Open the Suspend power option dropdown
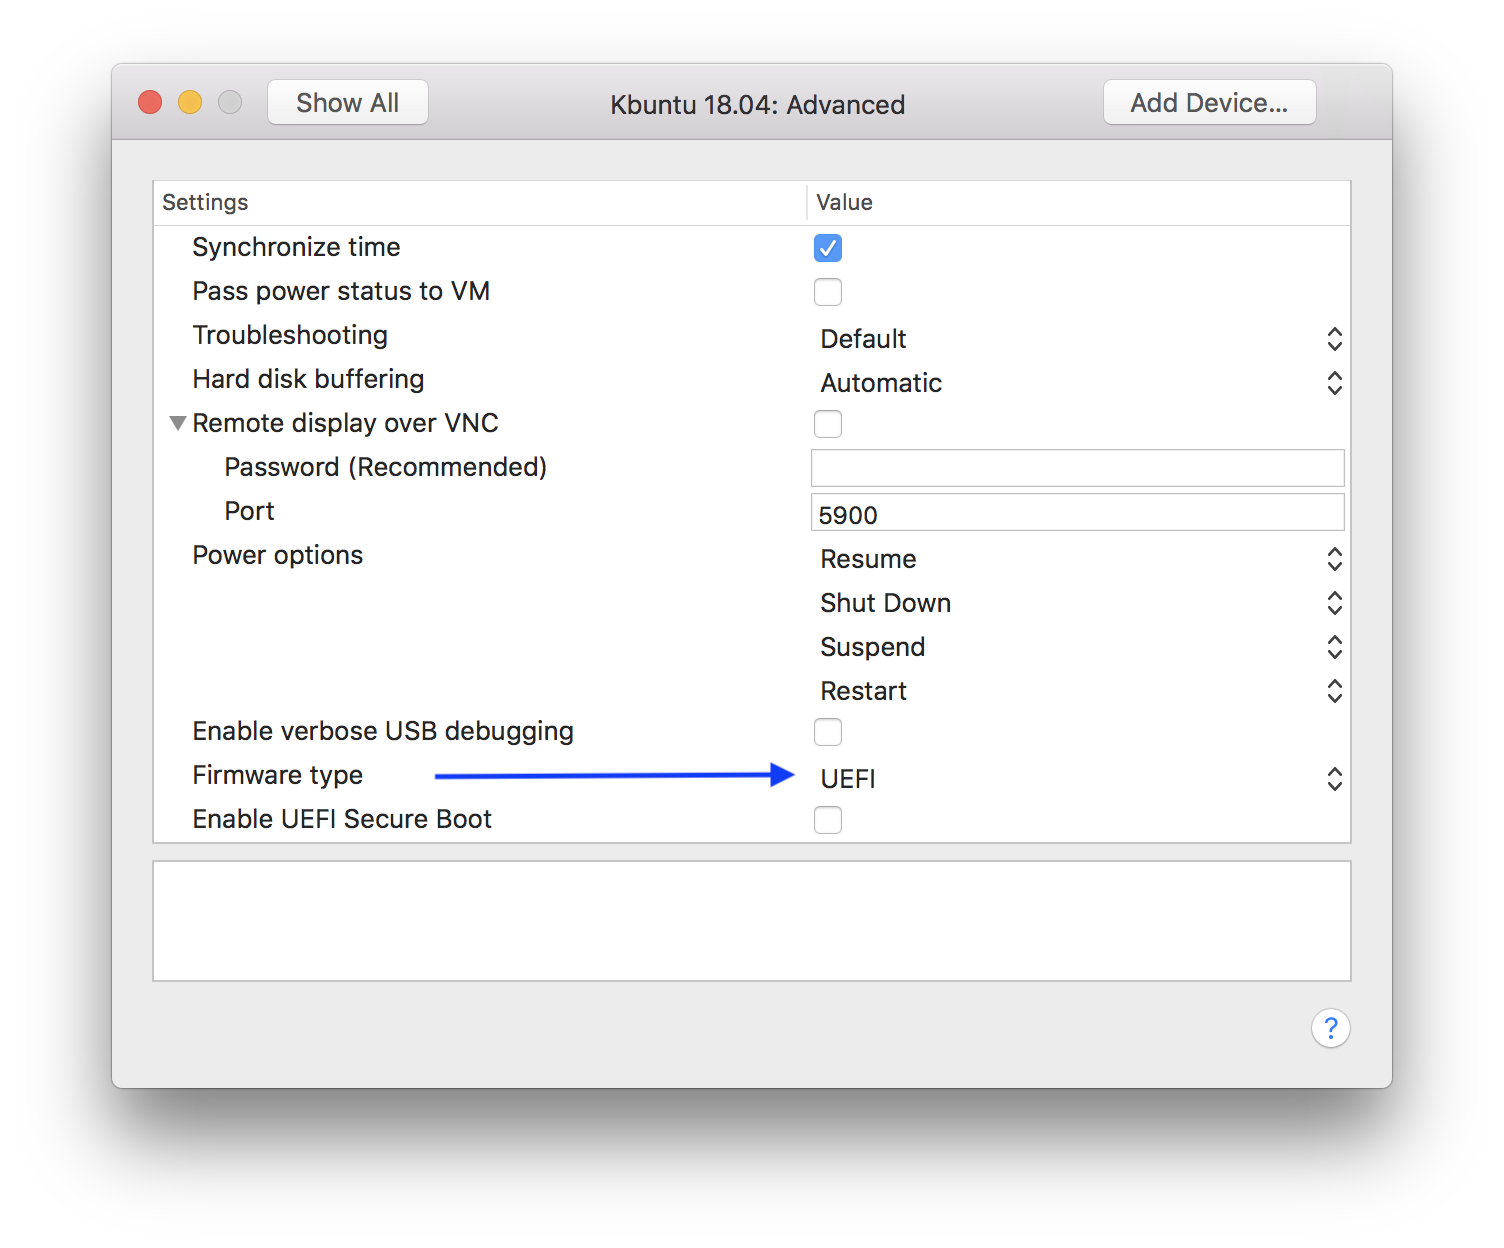1504x1248 pixels. click(x=1080, y=647)
